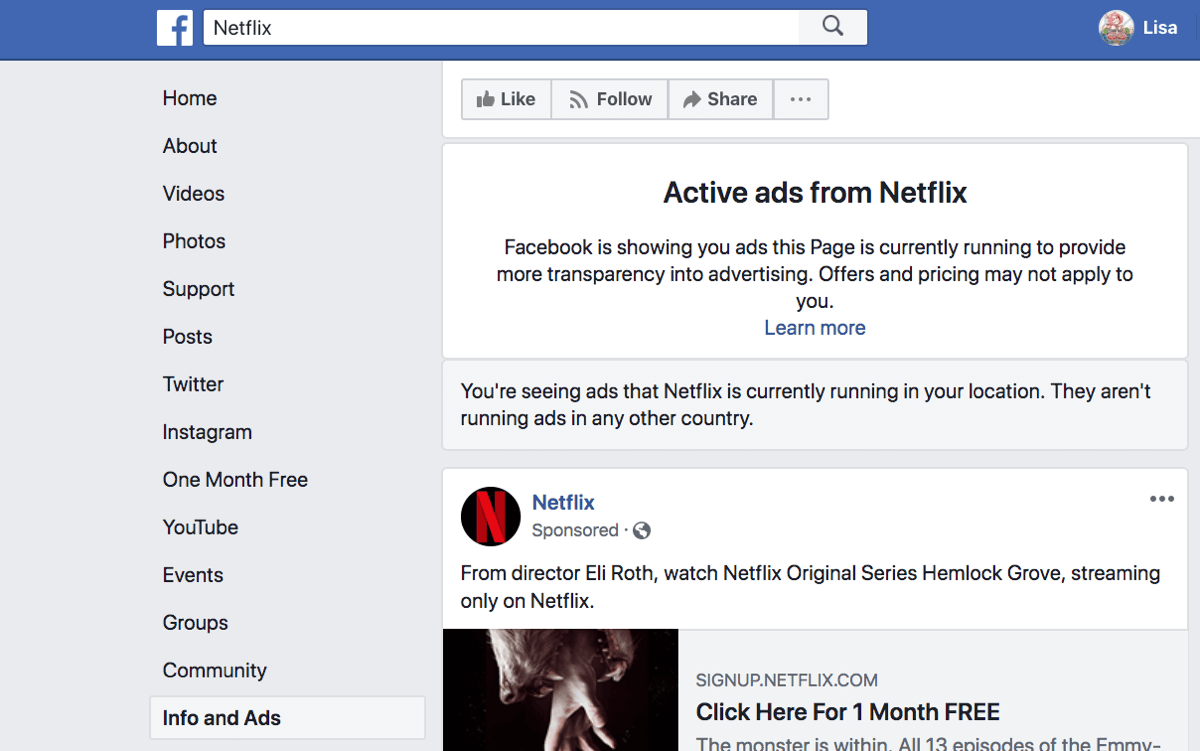Open the Support section

tap(199, 289)
